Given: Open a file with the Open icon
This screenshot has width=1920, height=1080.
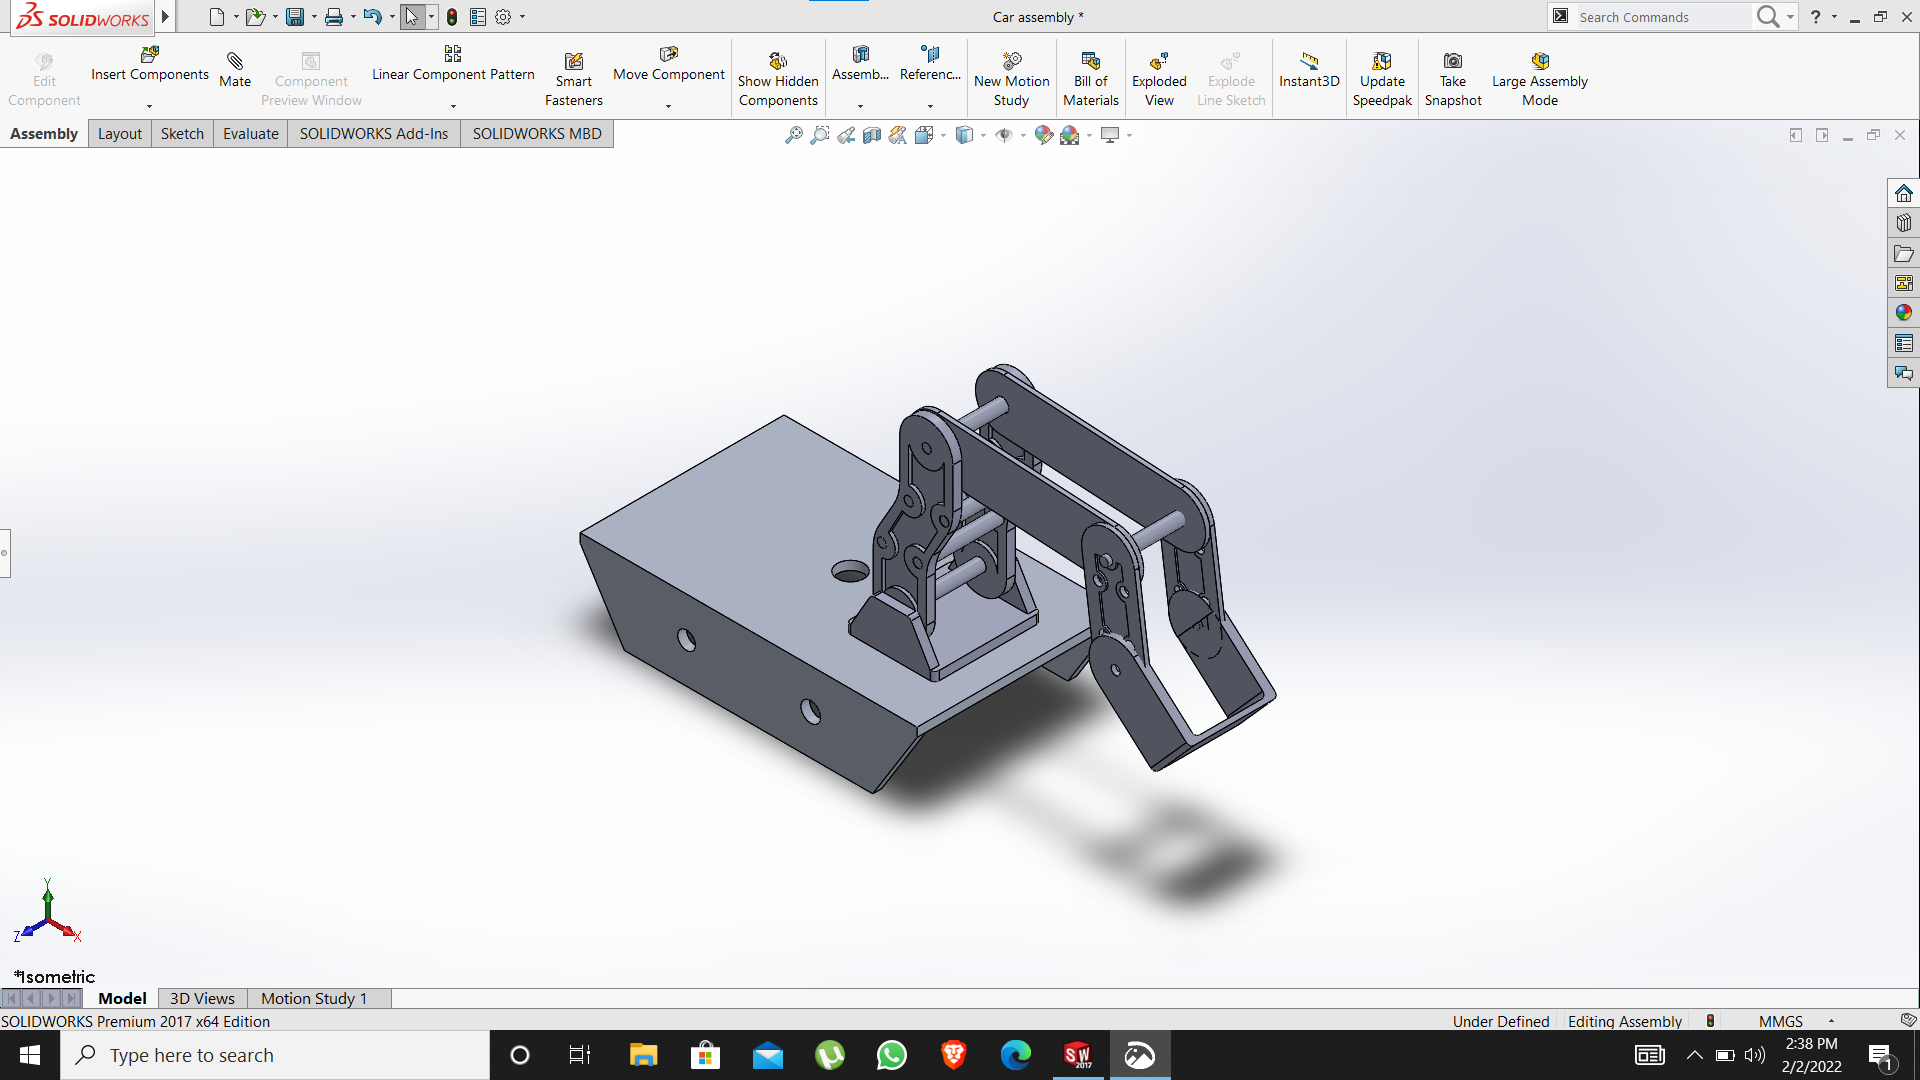Looking at the screenshot, I should [x=255, y=17].
